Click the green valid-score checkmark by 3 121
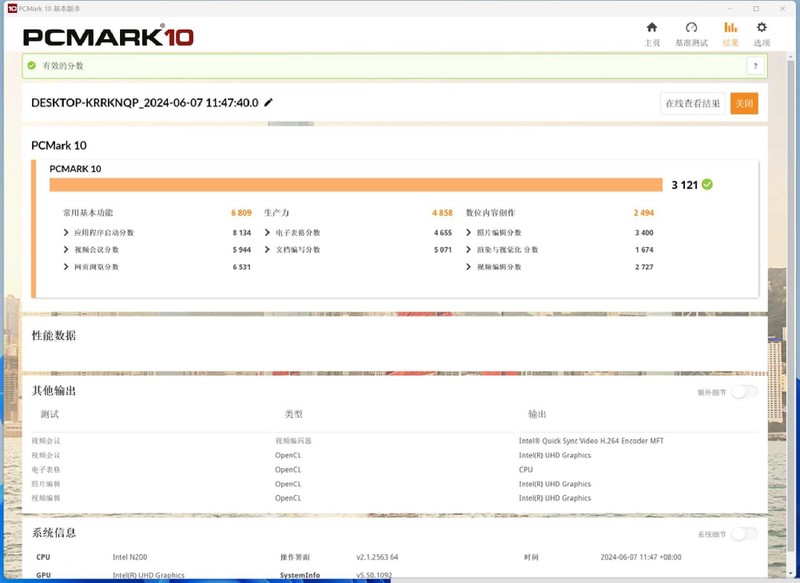This screenshot has width=800, height=583. 707,184
